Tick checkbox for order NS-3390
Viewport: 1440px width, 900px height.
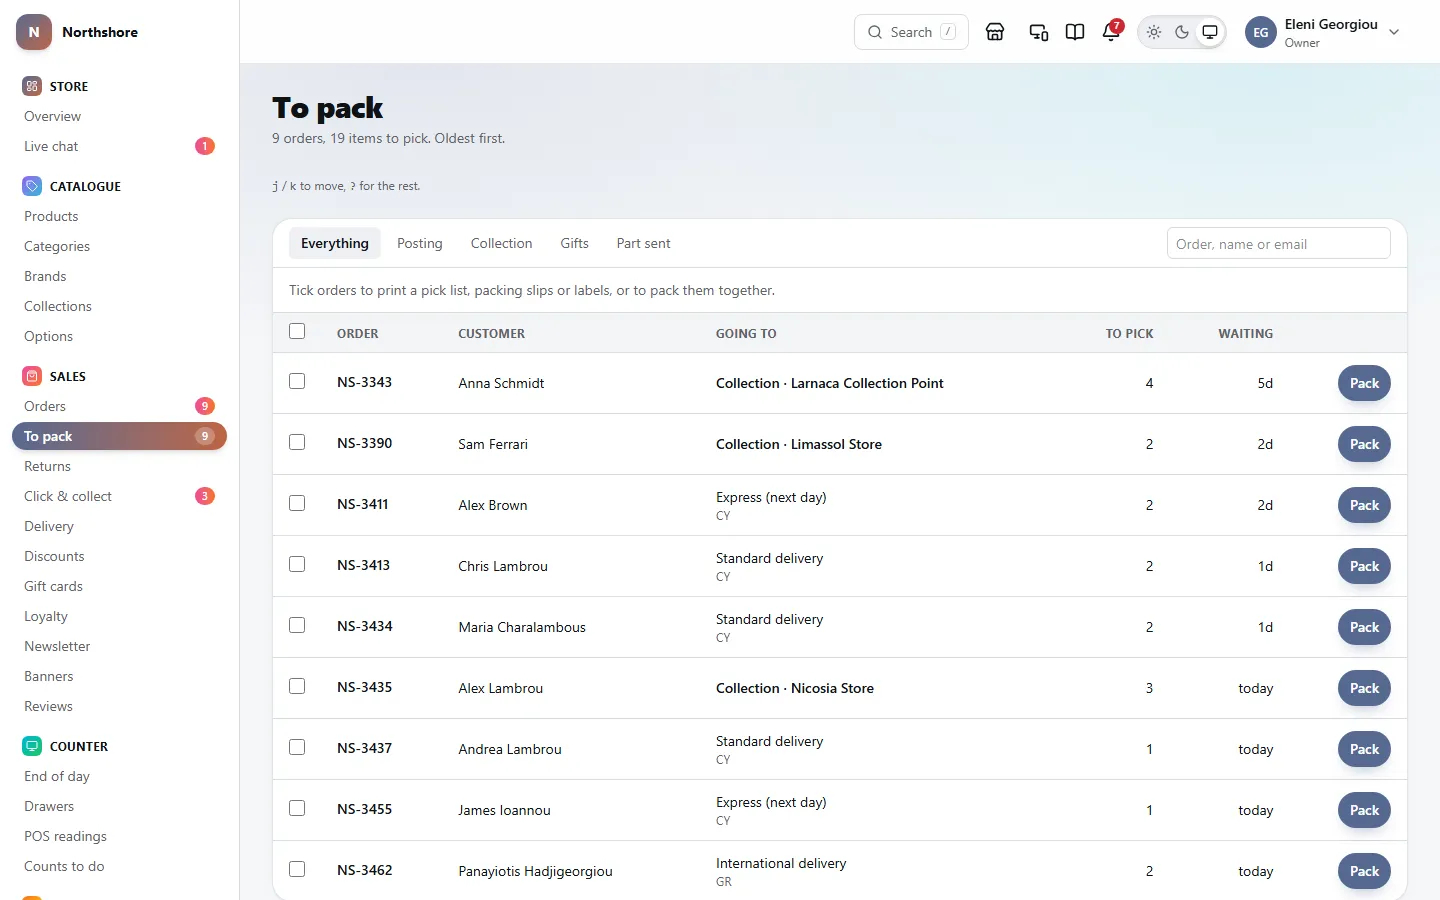pos(297,442)
